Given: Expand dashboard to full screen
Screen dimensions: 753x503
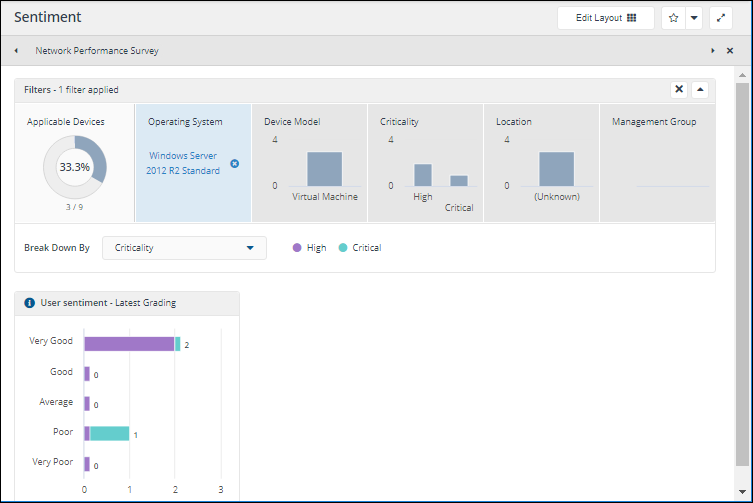Looking at the screenshot, I should click(721, 18).
